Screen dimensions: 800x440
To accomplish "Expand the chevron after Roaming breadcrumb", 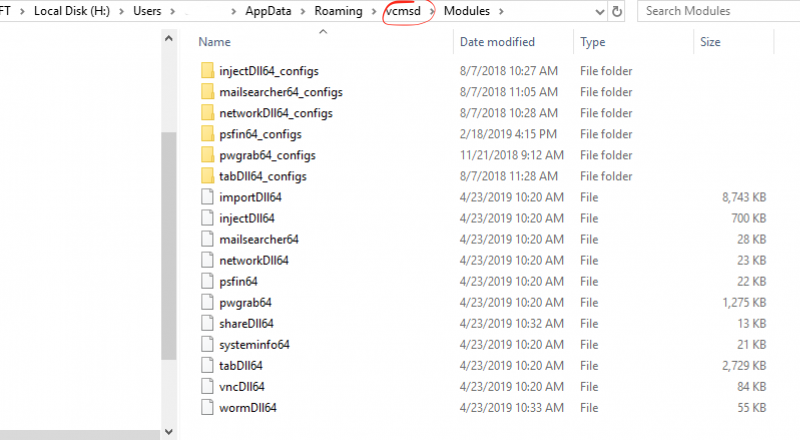I will coord(374,11).
